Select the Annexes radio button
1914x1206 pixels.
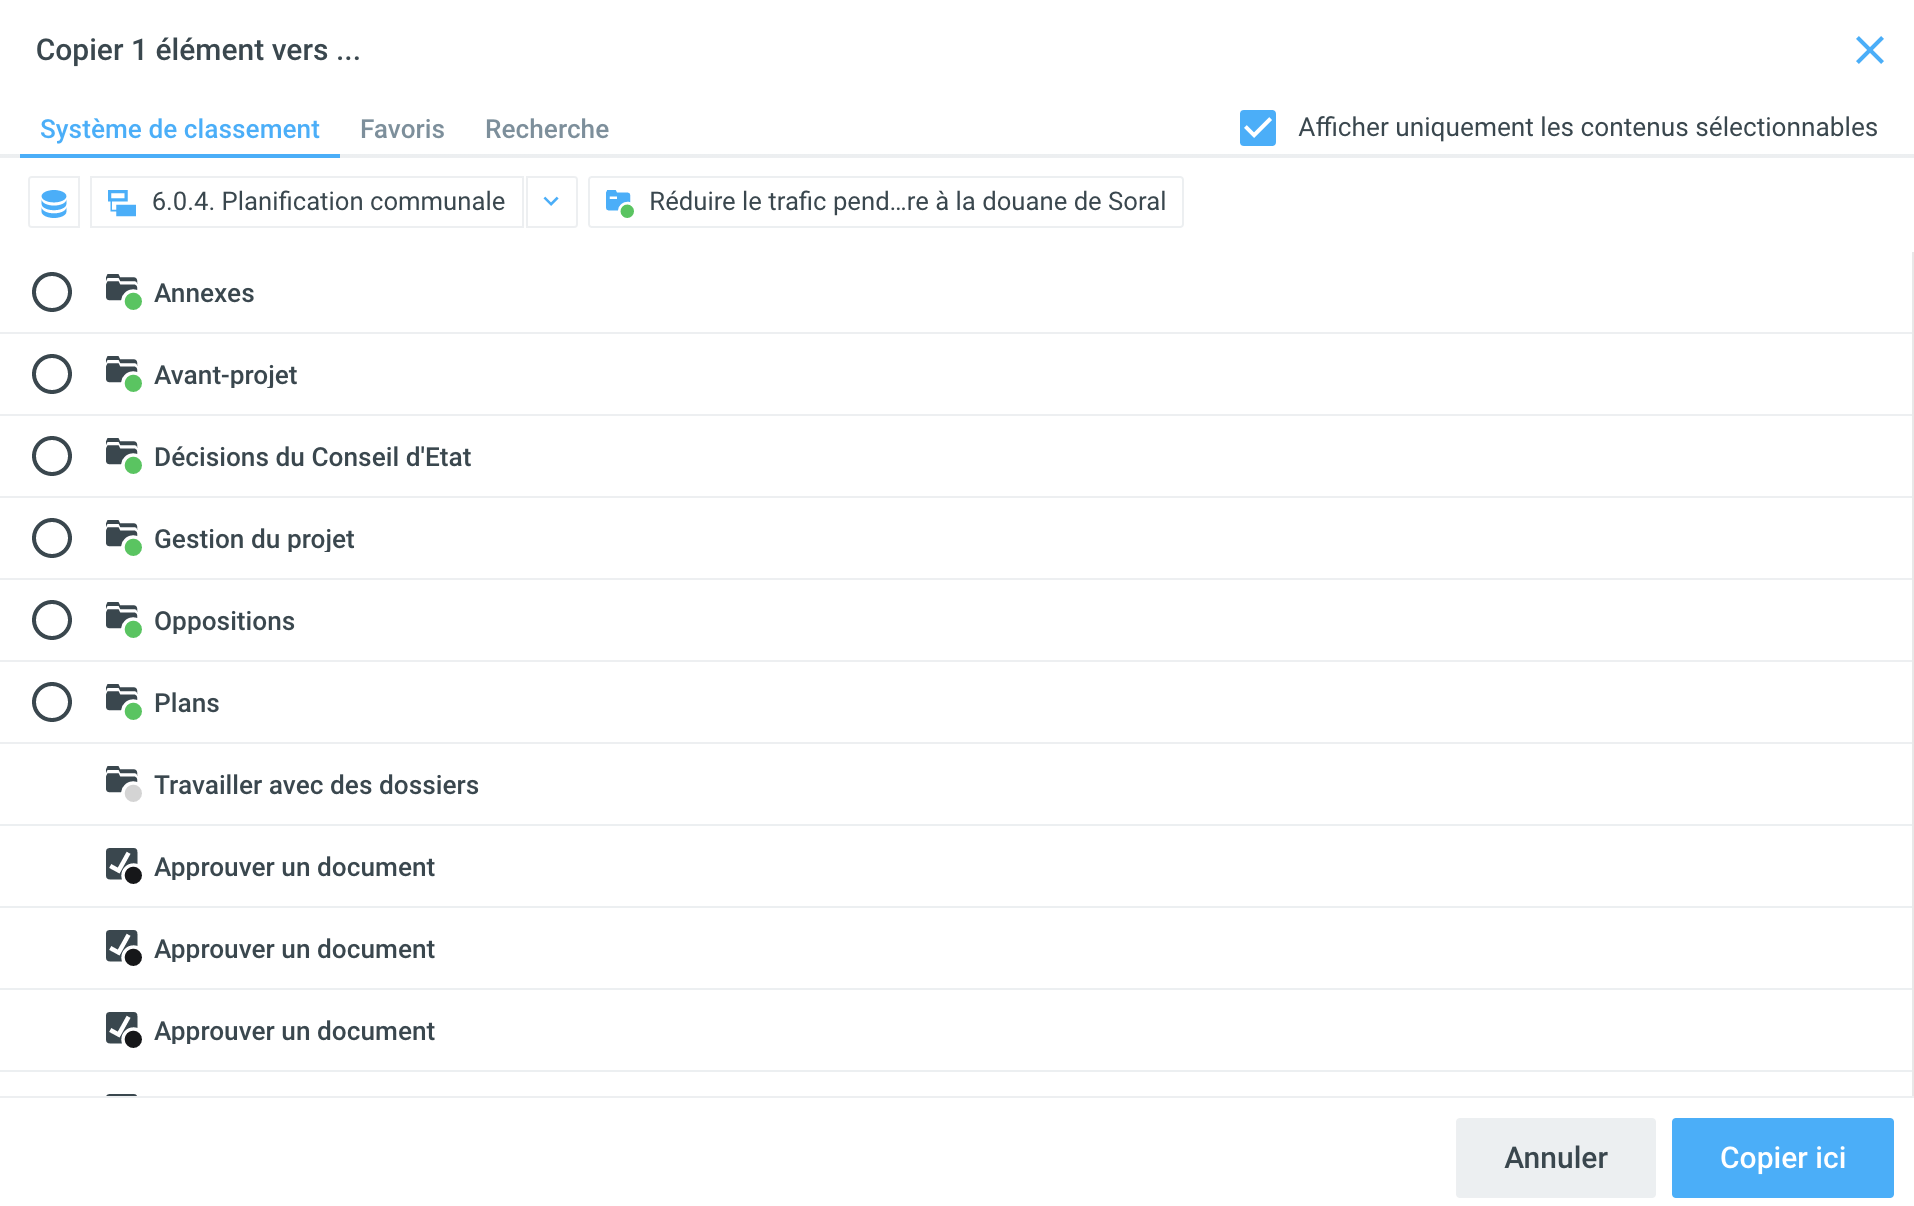52,293
